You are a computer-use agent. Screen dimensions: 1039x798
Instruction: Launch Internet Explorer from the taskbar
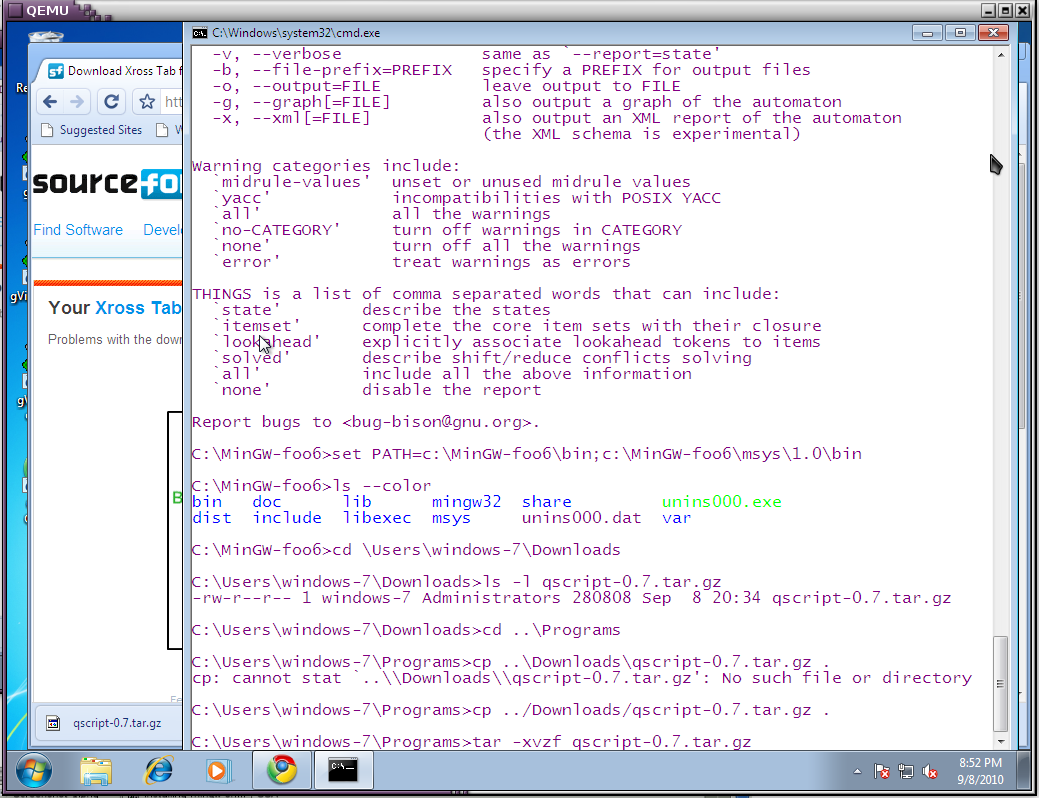point(158,770)
